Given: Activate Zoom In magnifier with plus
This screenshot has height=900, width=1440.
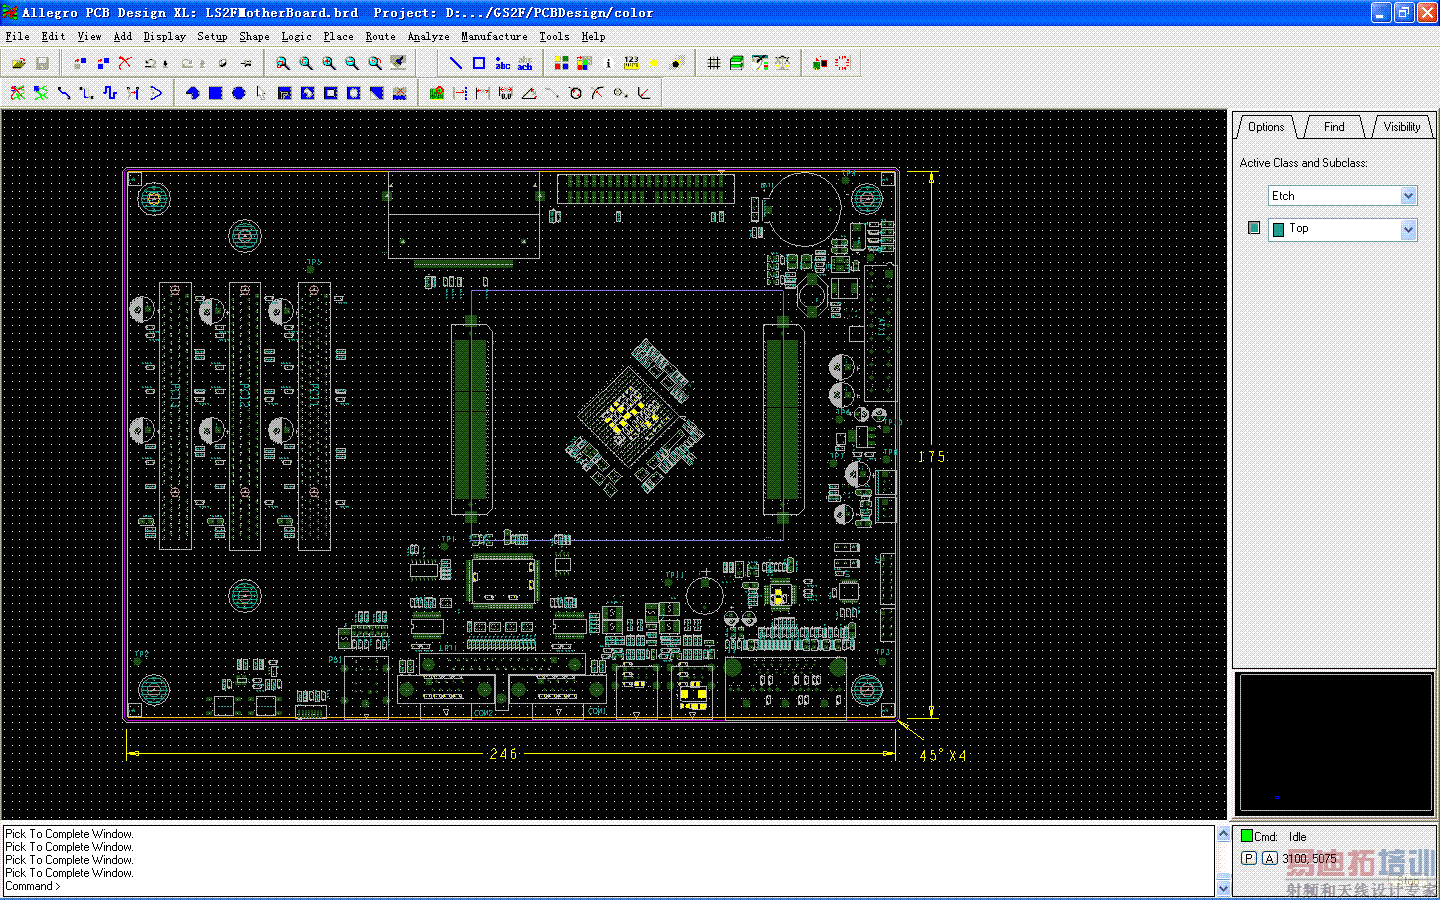Looking at the screenshot, I should pos(329,63).
